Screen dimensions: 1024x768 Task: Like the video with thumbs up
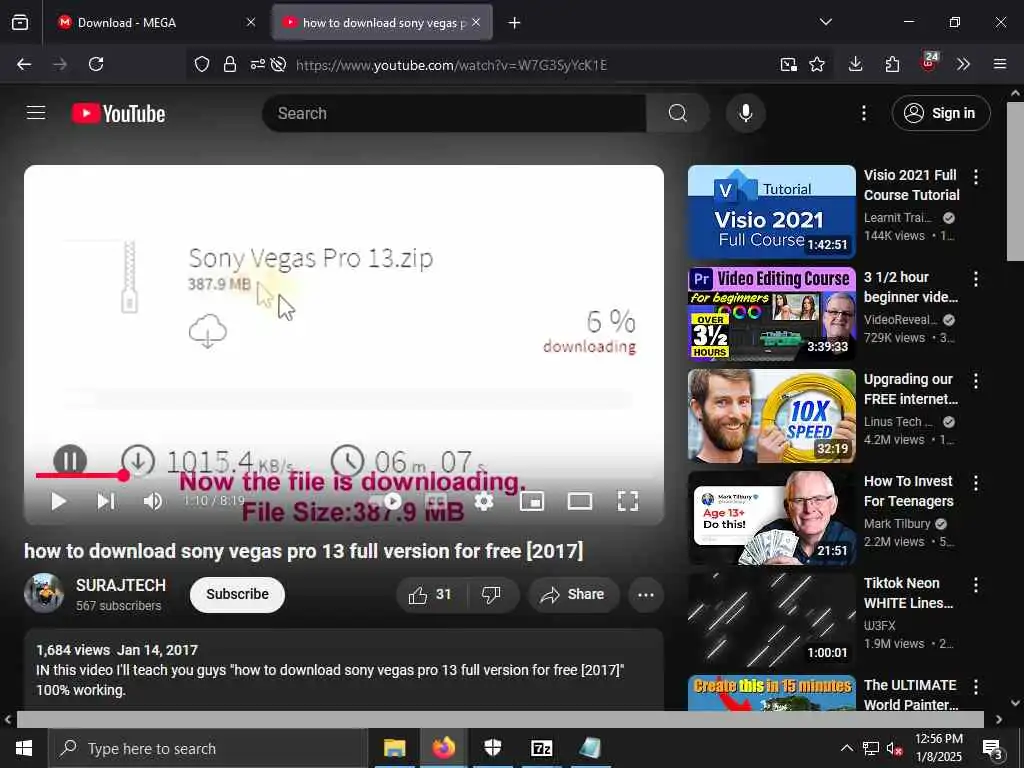[430, 594]
